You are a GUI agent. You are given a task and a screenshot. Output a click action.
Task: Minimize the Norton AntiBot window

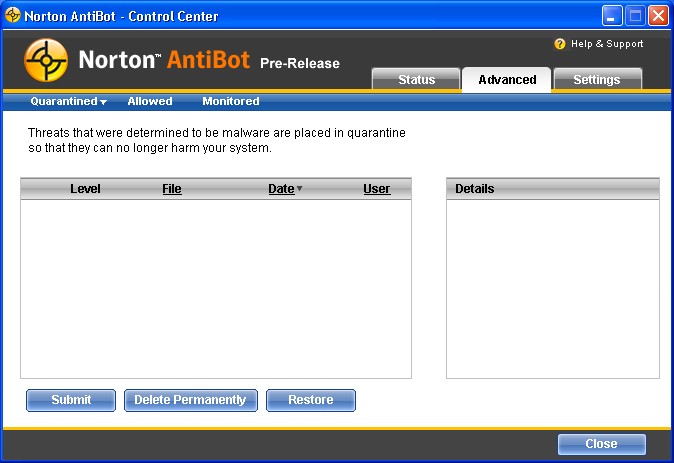pos(612,16)
